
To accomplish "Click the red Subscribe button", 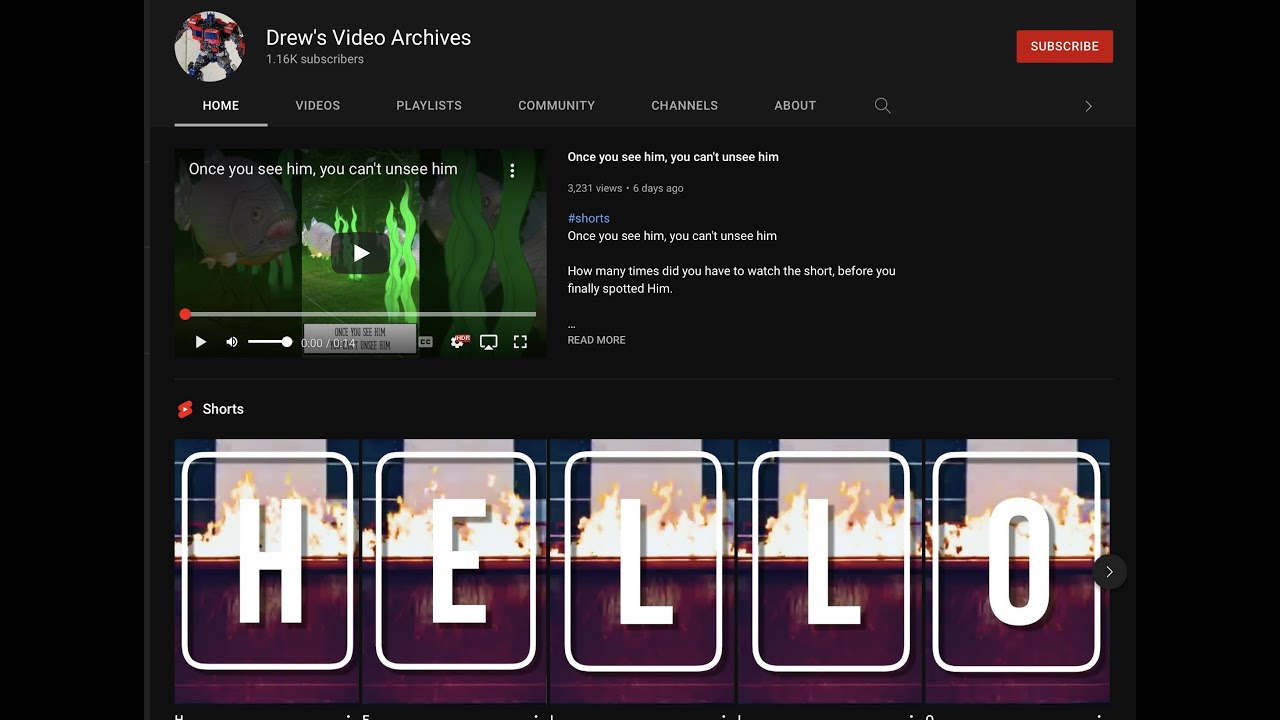I will tap(1064, 46).
